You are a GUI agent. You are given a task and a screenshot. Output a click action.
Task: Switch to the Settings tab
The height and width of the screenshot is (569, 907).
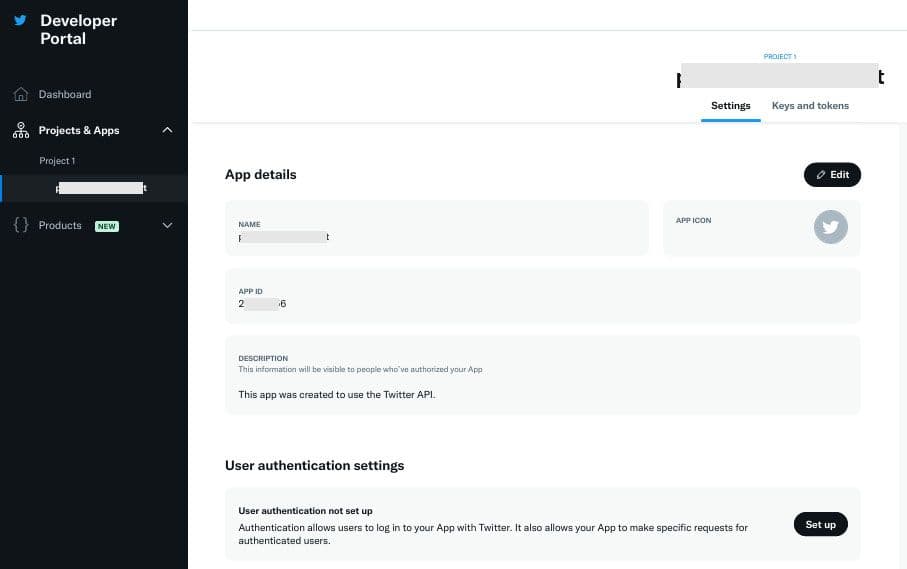point(731,106)
